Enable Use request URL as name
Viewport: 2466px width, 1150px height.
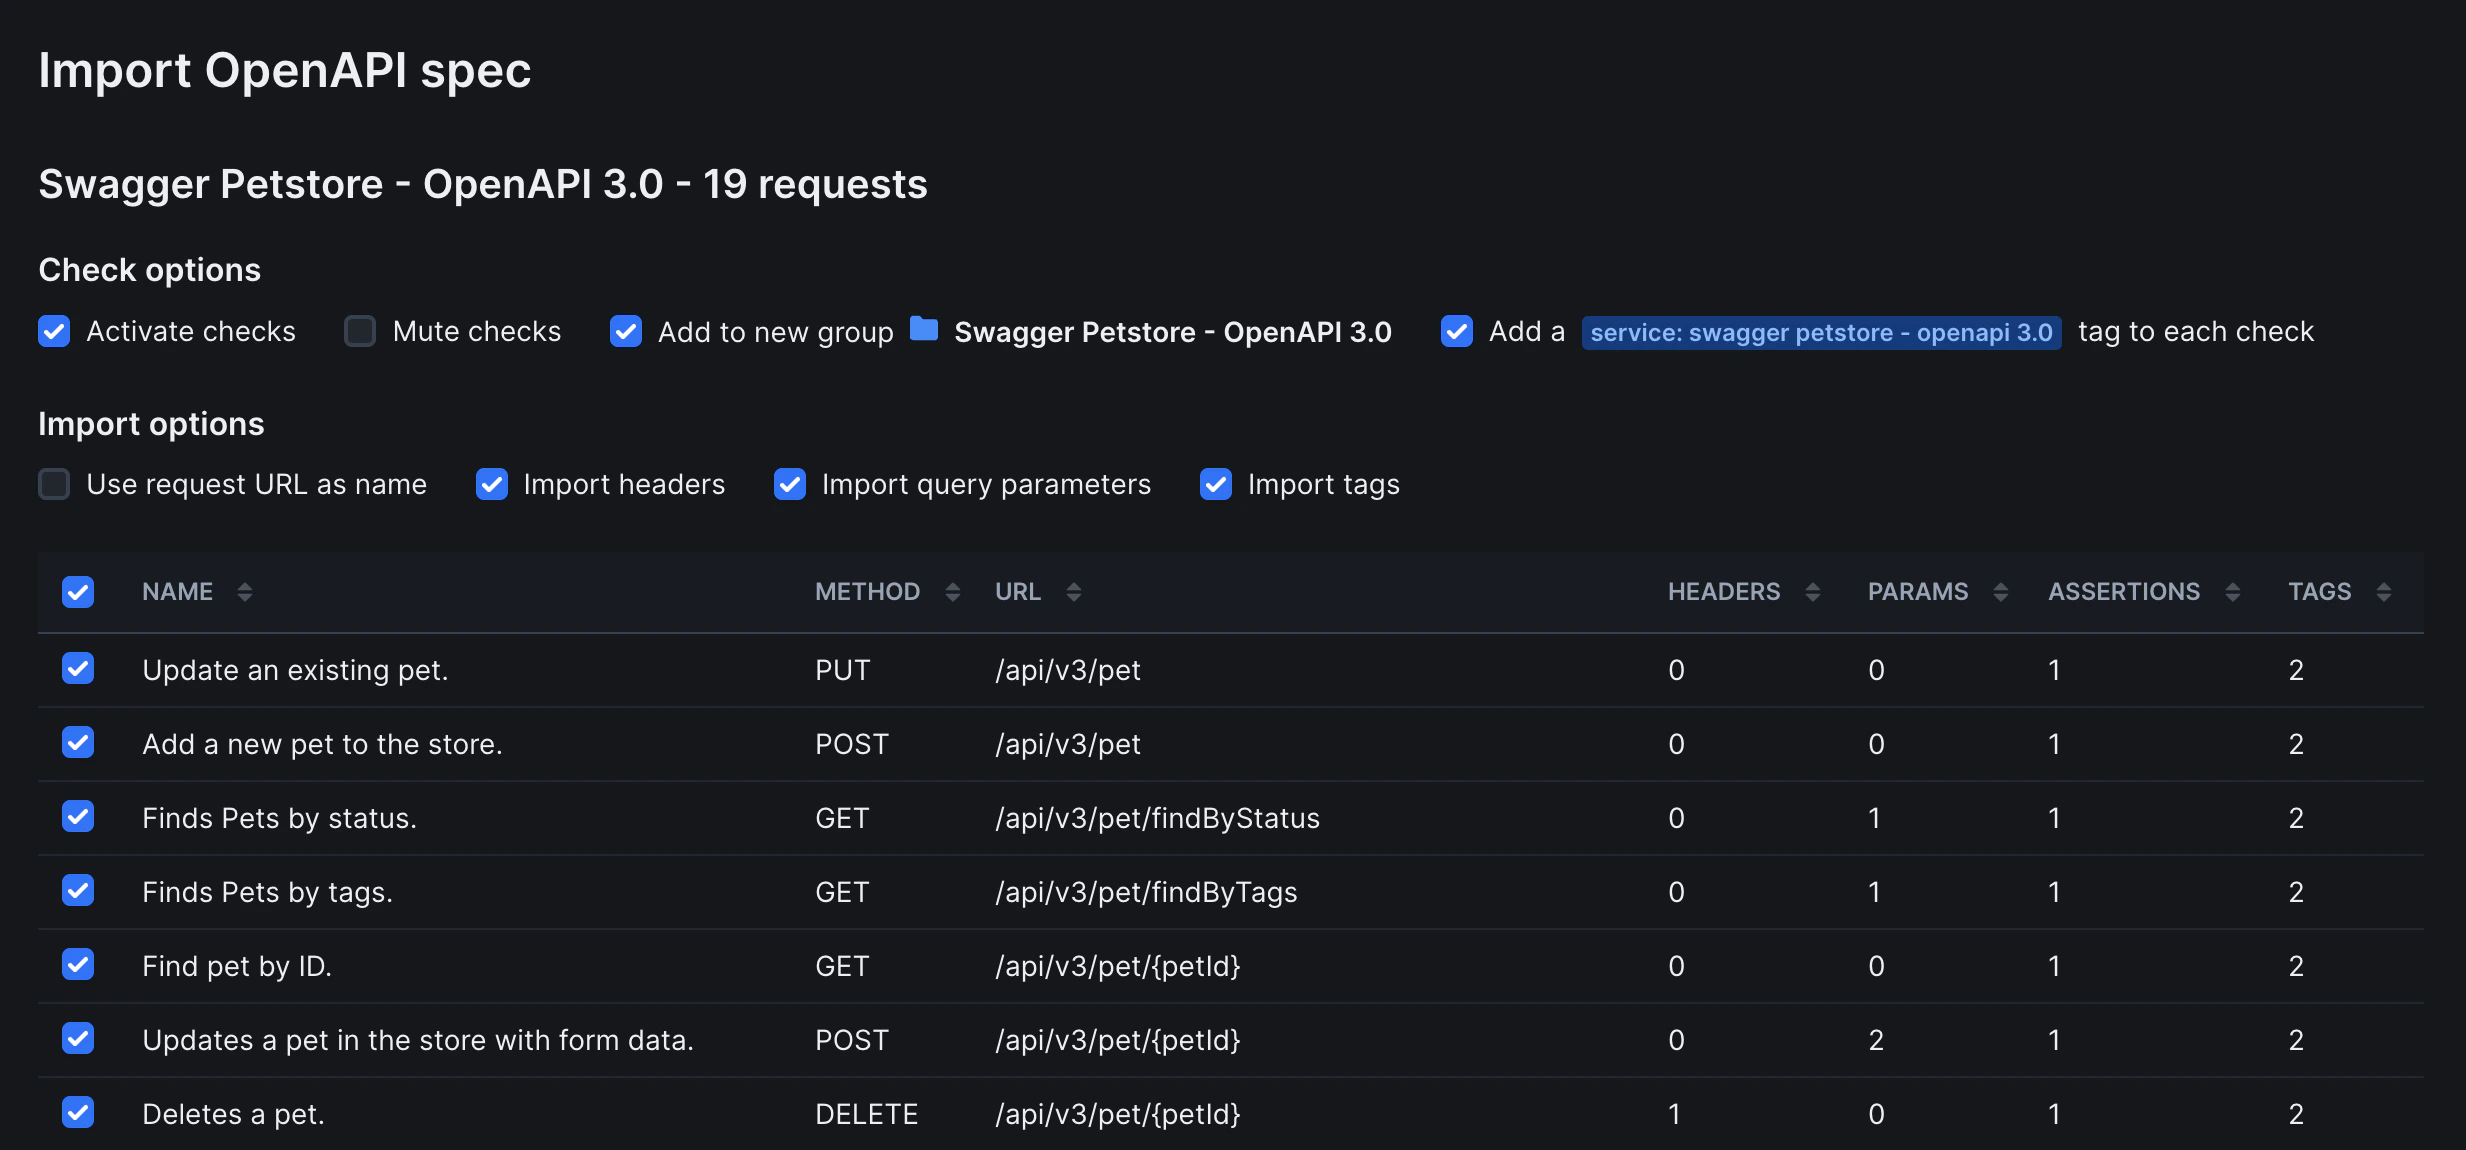tap(55, 484)
